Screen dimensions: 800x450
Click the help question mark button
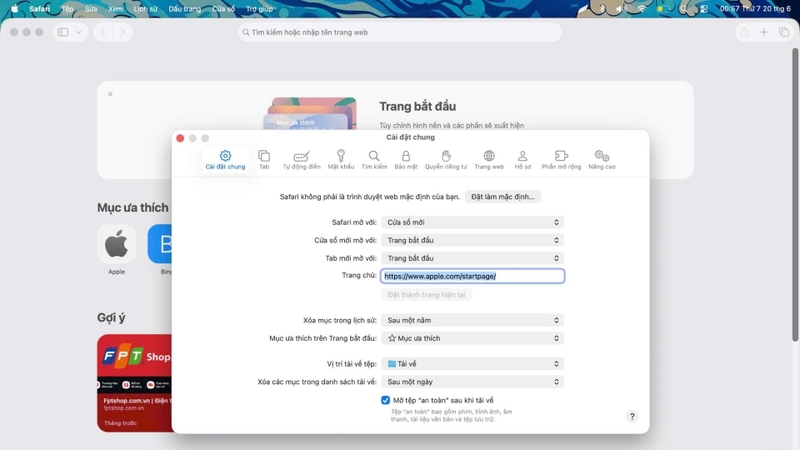click(x=632, y=416)
